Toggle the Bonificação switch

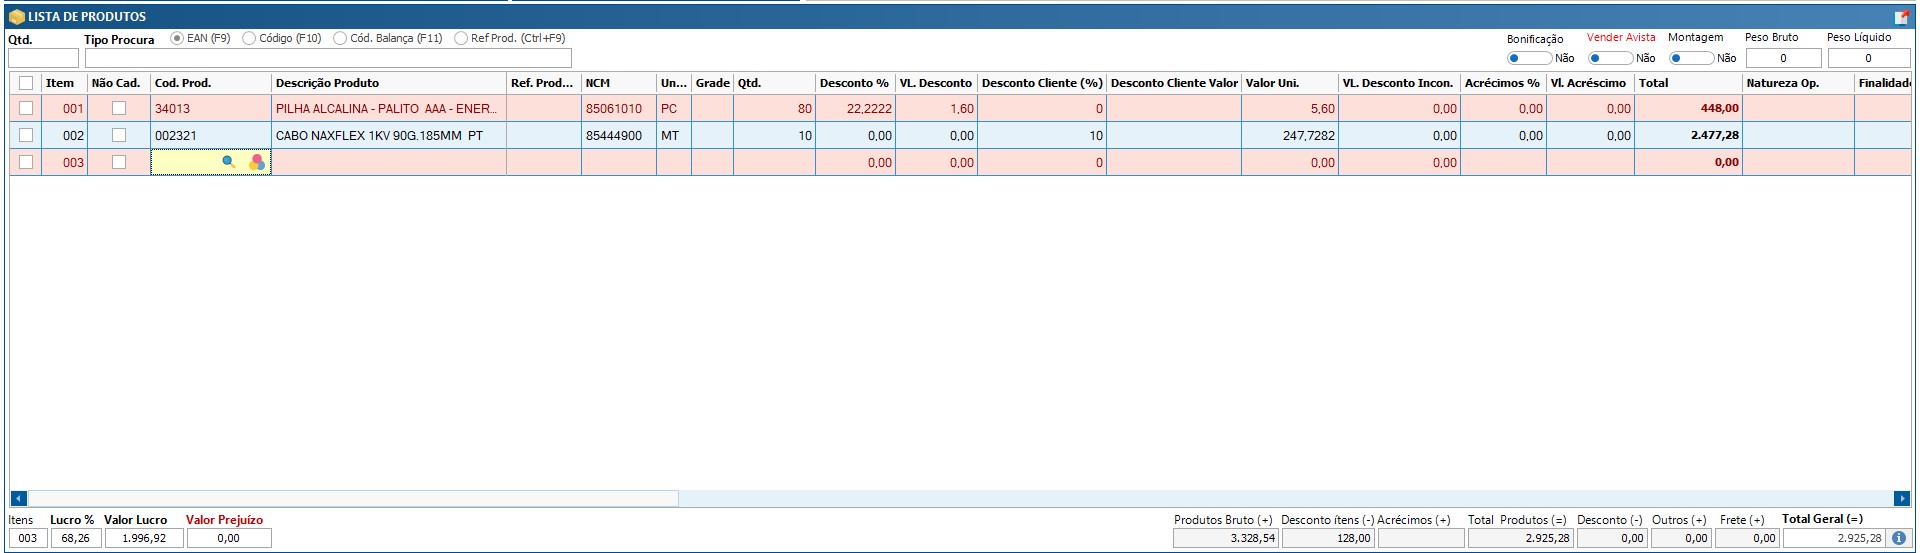tap(1528, 58)
